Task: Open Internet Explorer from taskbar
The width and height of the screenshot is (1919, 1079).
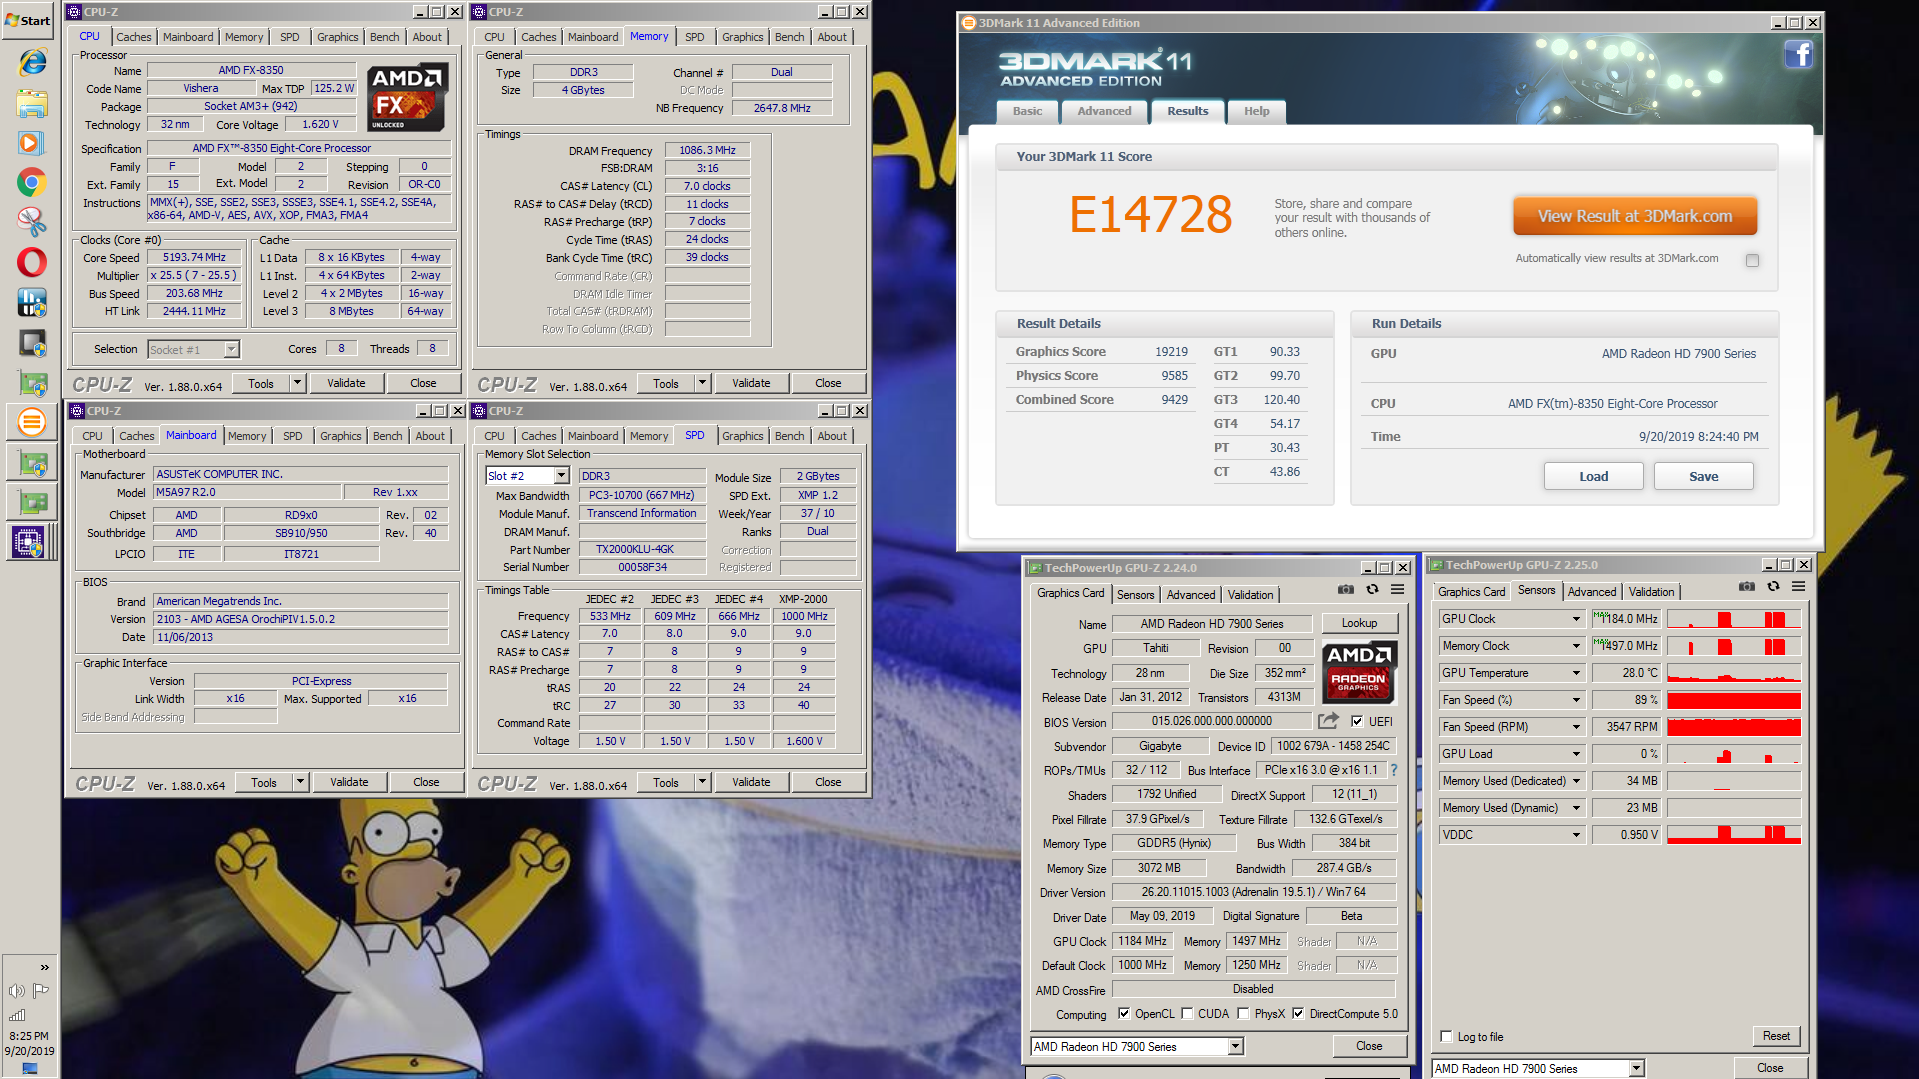Action: pos(31,63)
